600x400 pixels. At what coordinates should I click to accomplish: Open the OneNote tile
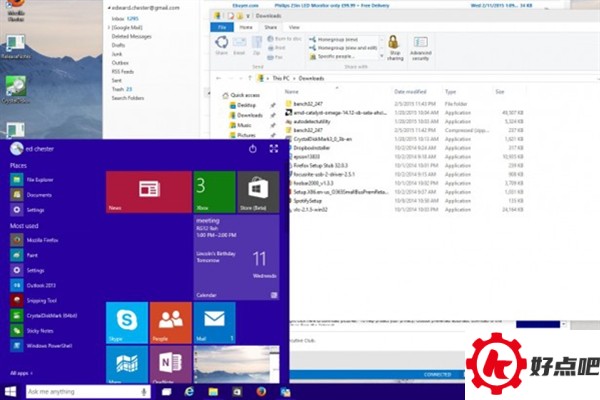[x=171, y=364]
